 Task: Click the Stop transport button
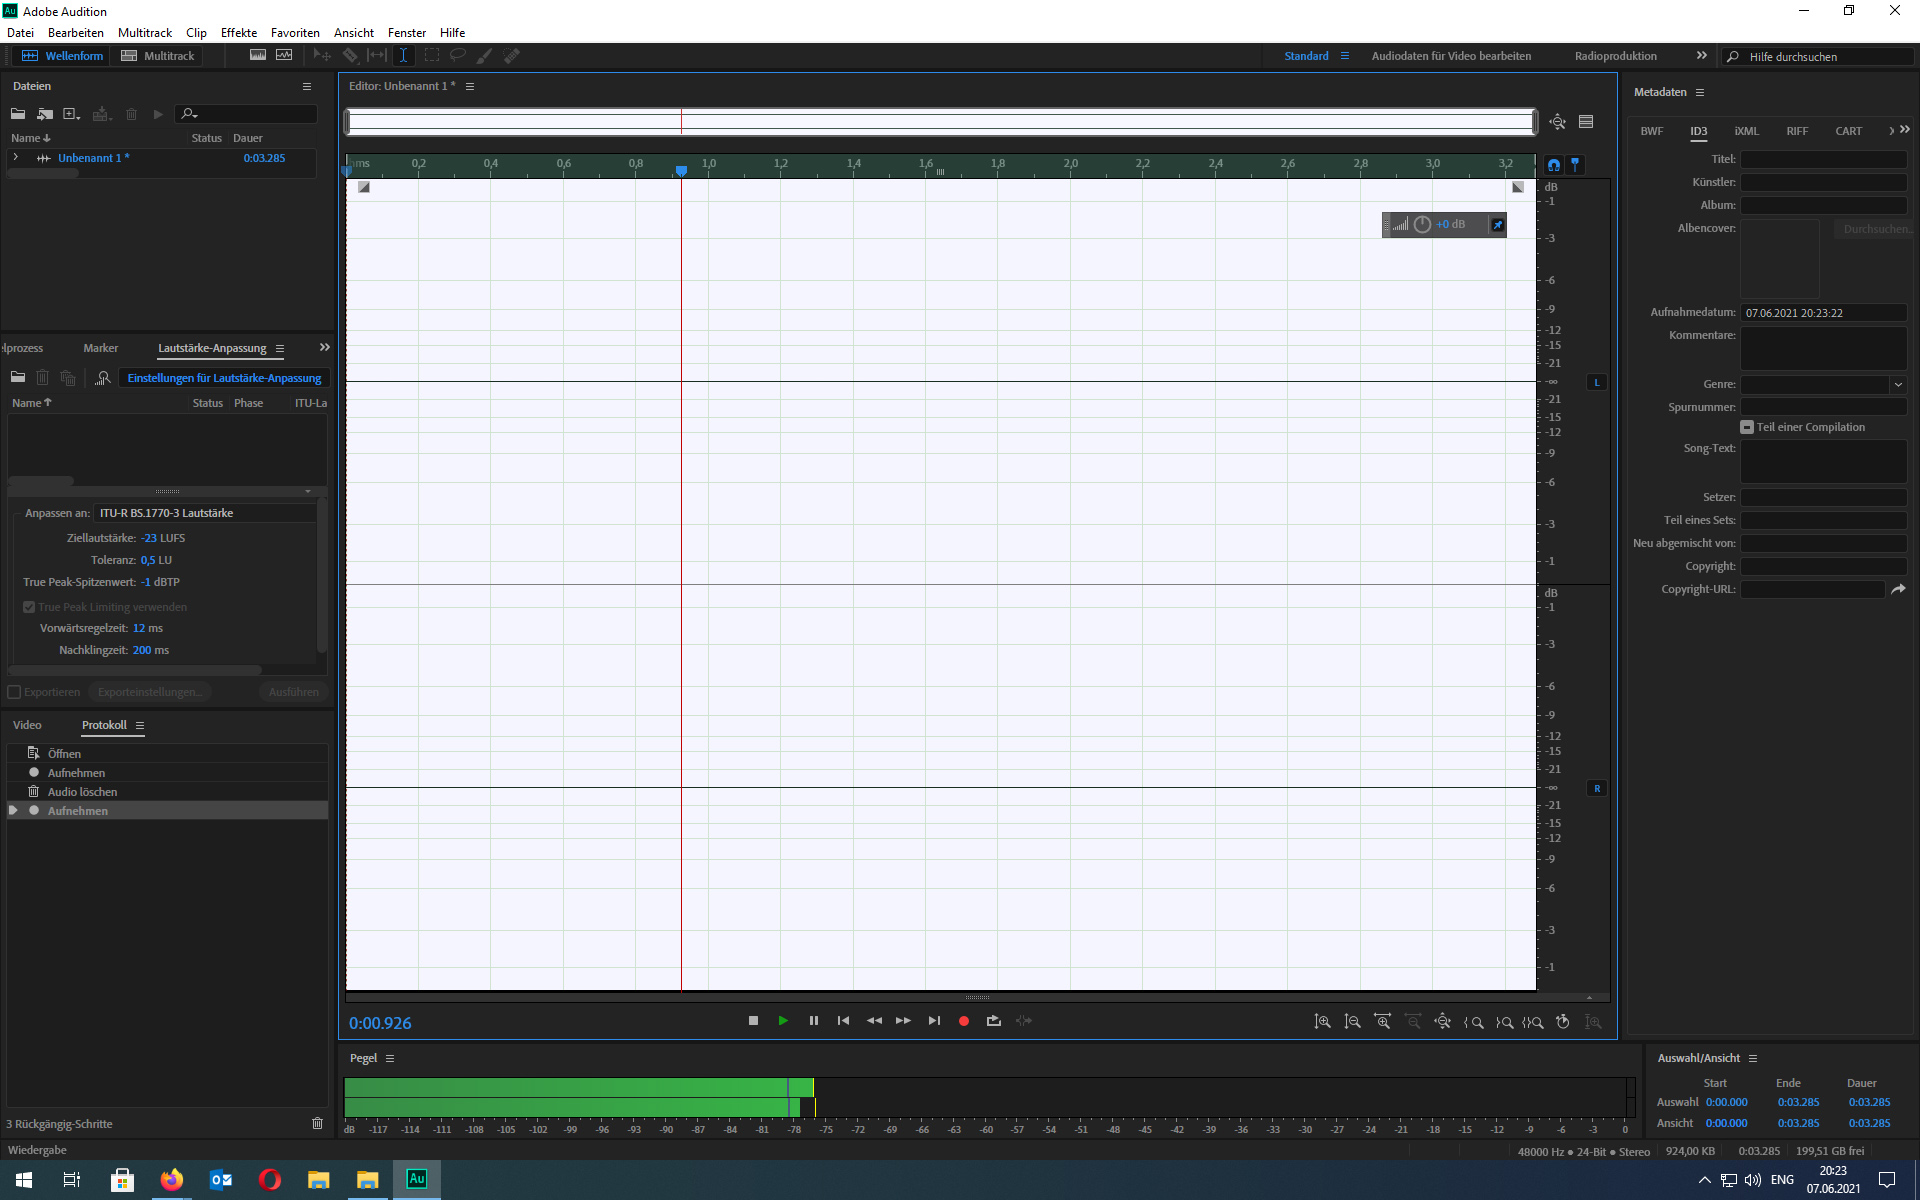753,1021
